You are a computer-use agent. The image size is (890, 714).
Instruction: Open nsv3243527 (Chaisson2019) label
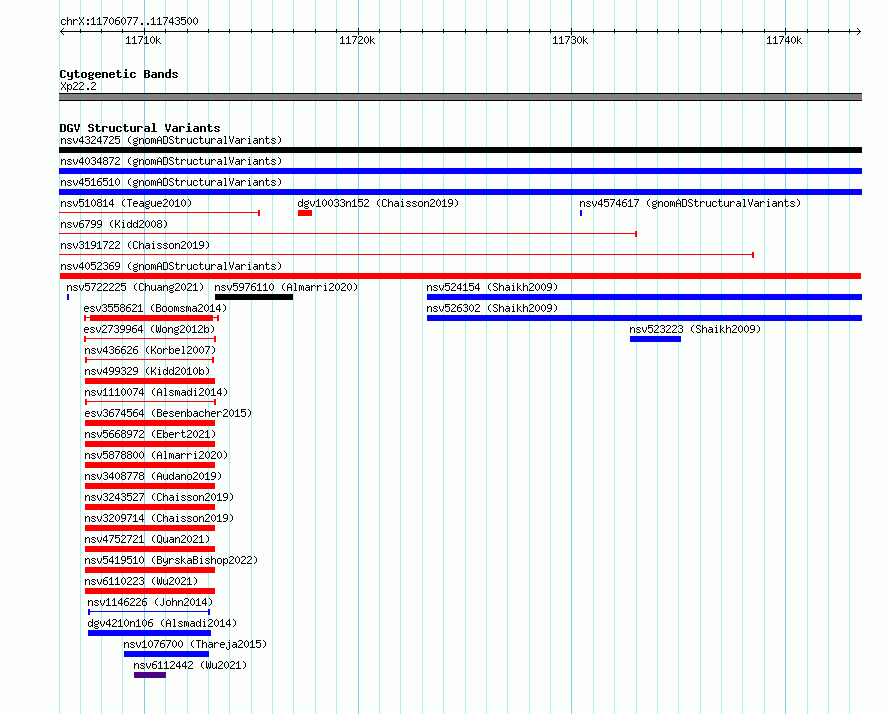click(159, 497)
